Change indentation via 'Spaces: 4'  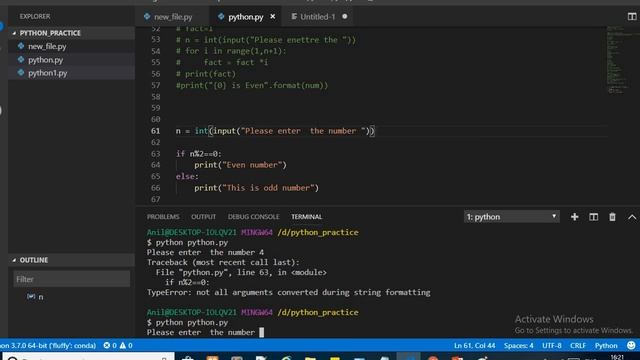(x=518, y=345)
